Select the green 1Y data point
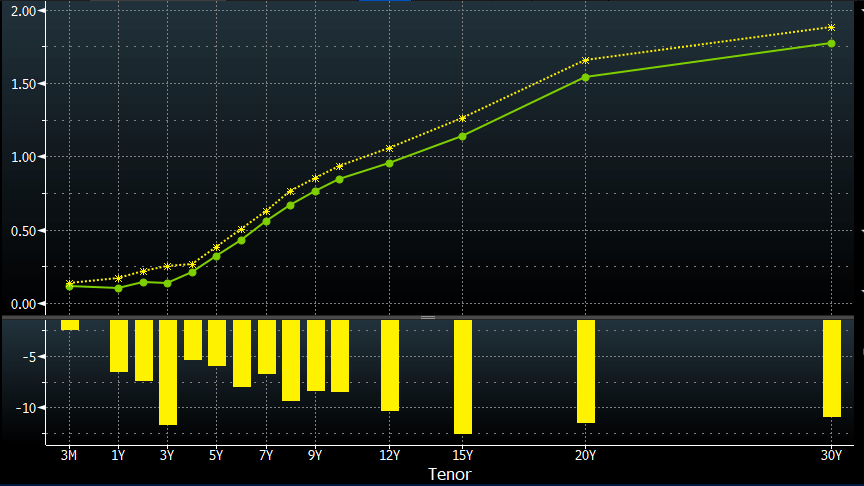Screen dimensions: 864x486 pyautogui.click(x=118, y=288)
